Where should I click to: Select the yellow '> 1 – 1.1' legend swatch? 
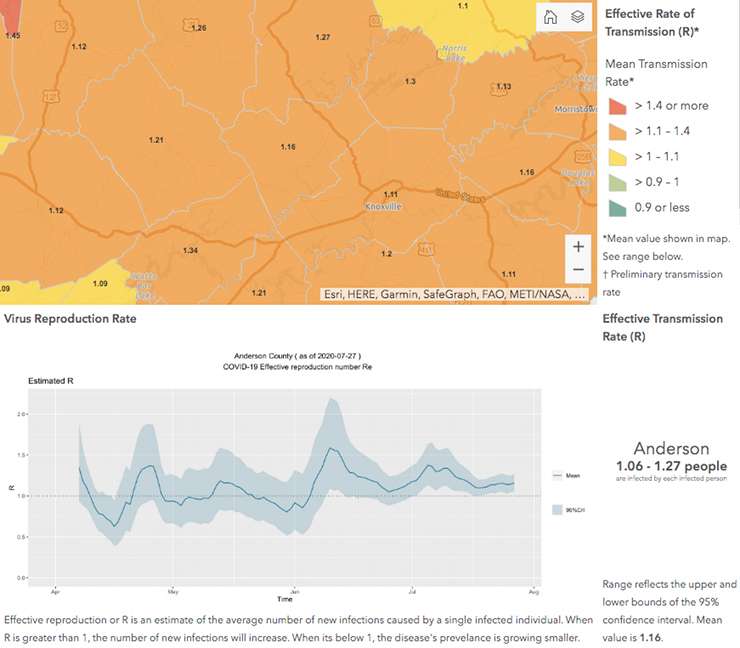coord(617,157)
